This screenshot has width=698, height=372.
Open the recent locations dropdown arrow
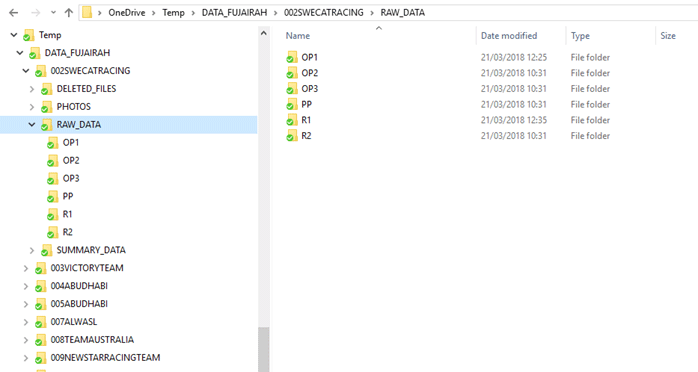point(53,13)
